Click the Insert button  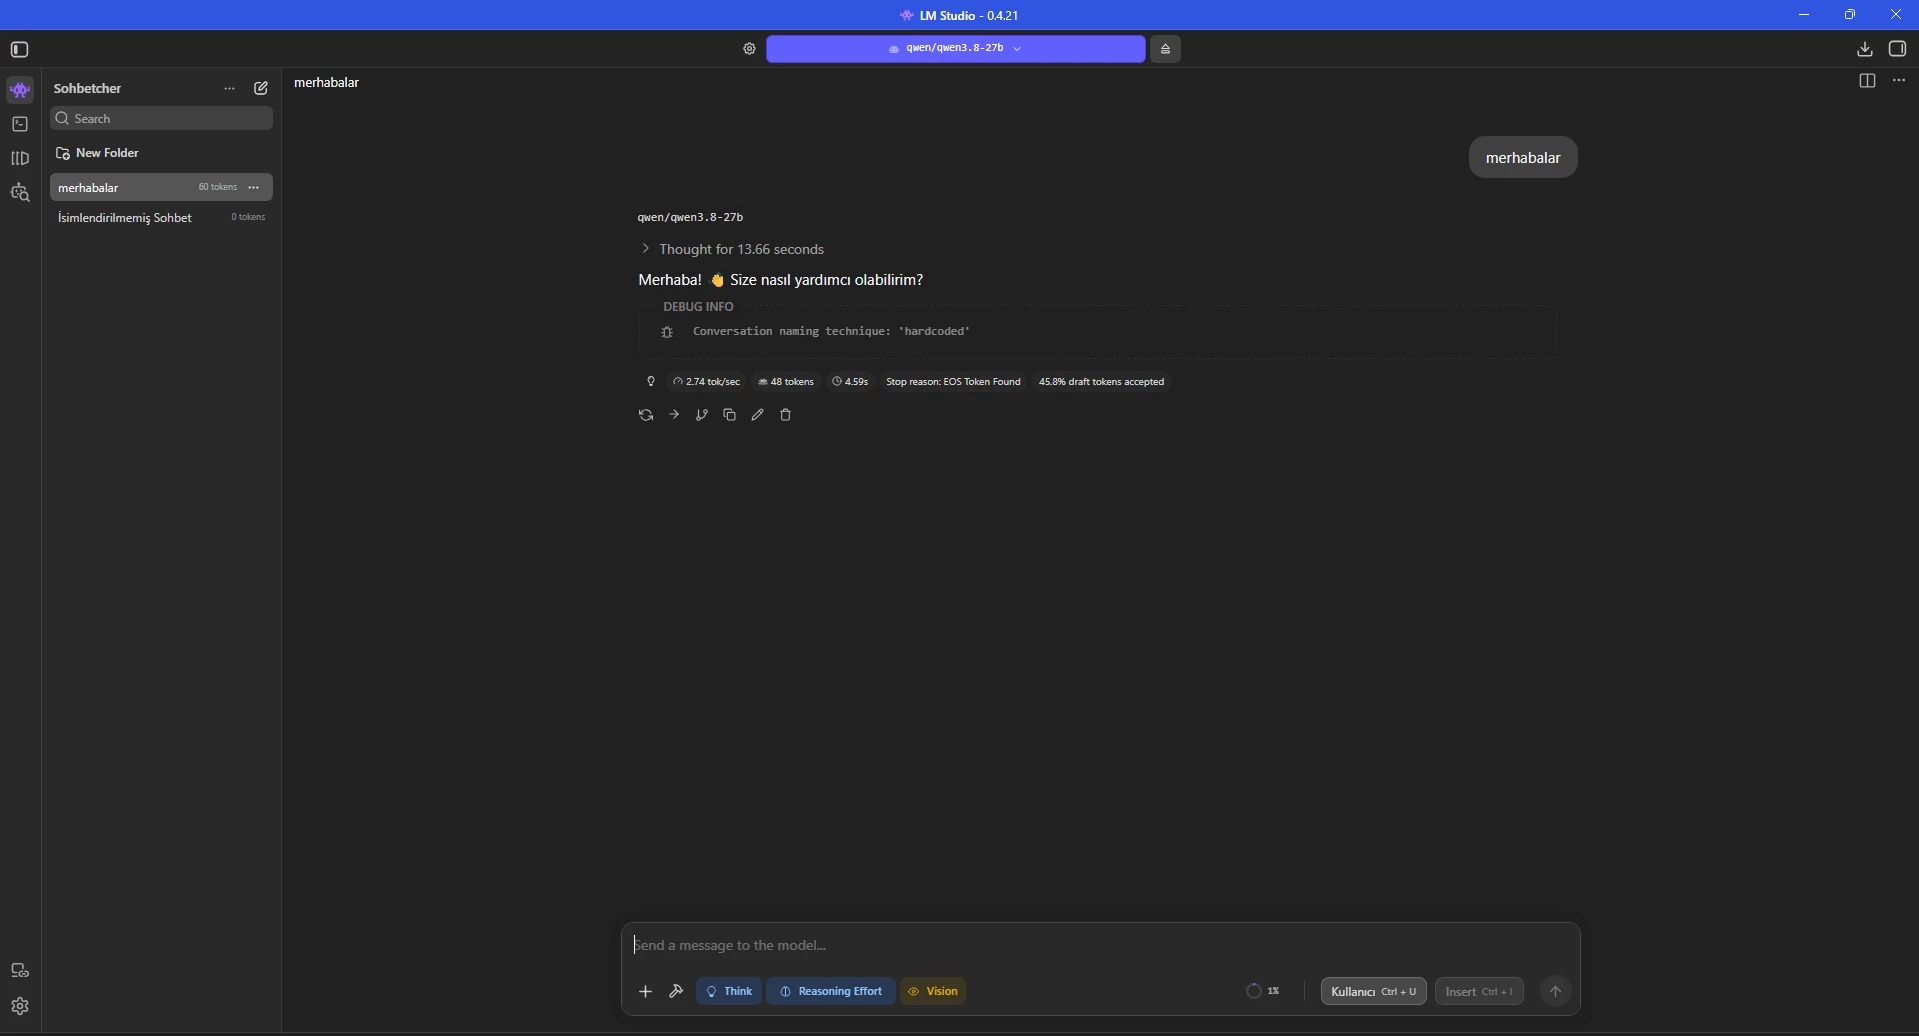pyautogui.click(x=1479, y=992)
